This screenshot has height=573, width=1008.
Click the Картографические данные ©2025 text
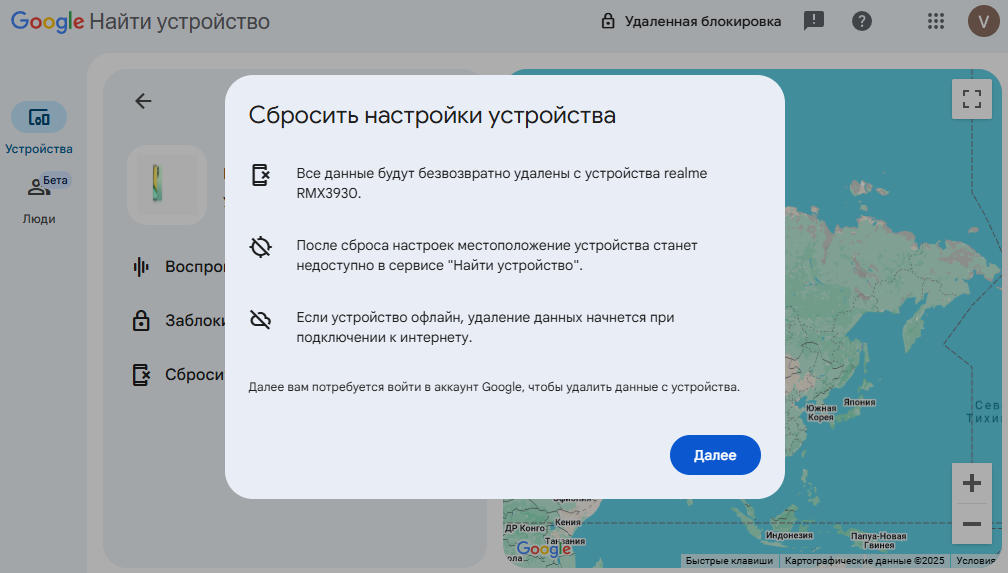coord(864,561)
